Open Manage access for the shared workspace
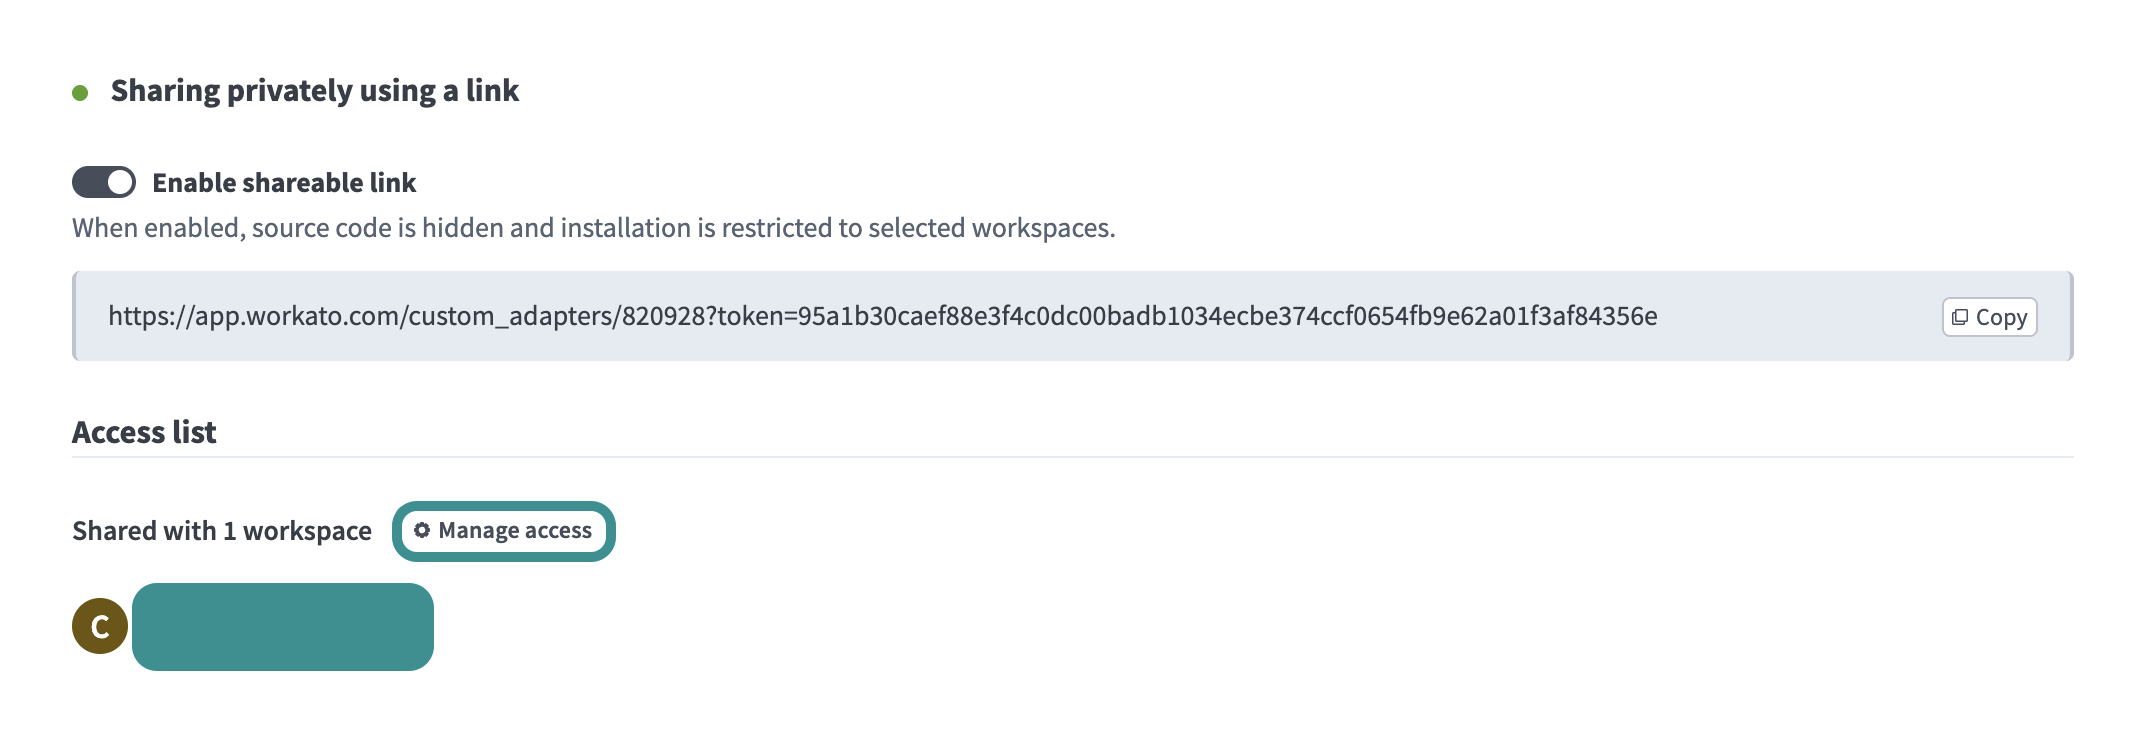2142x732 pixels. 503,531
